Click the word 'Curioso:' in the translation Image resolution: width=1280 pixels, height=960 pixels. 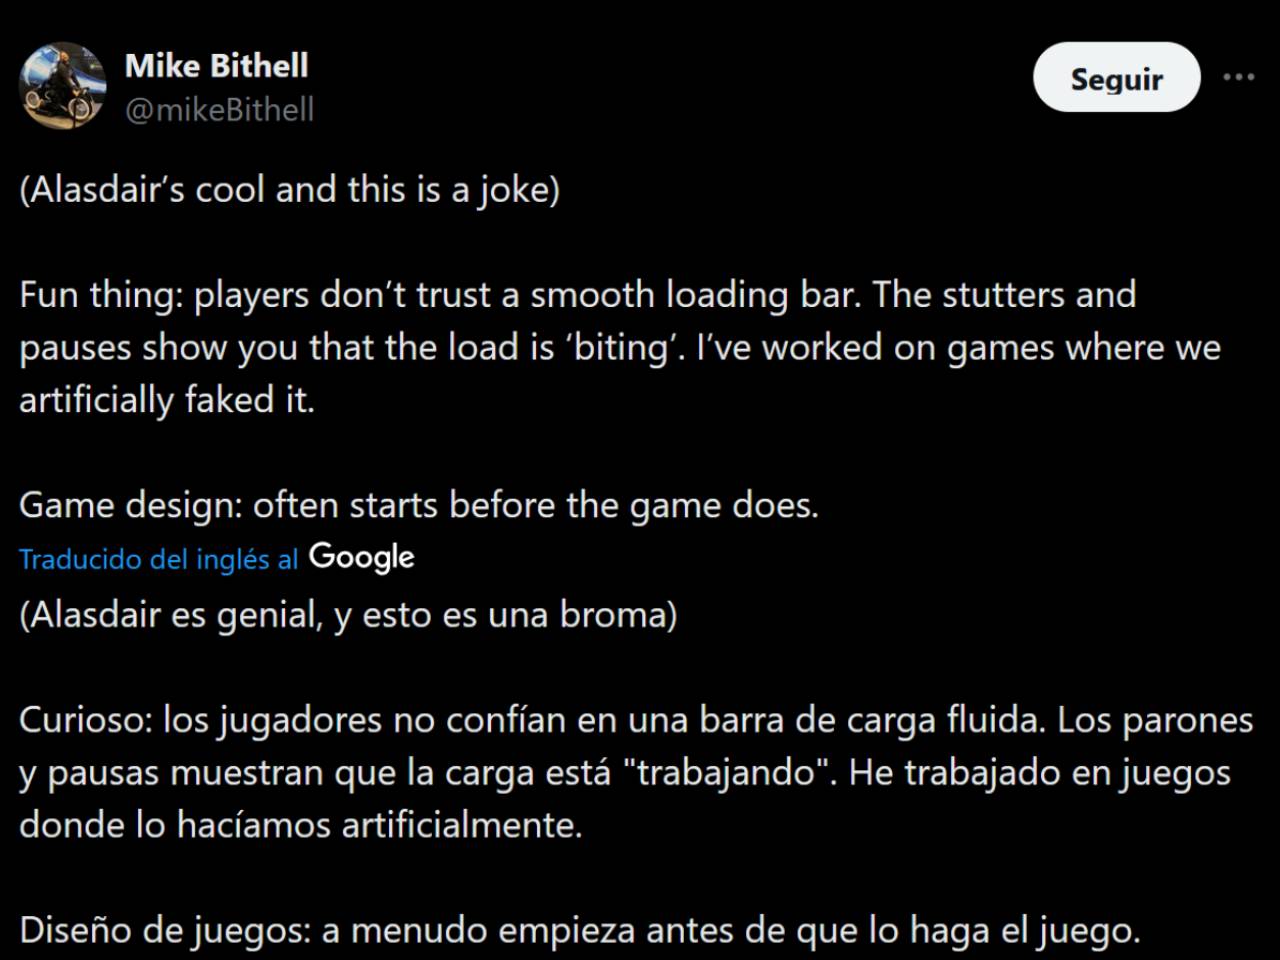[x=86, y=720]
